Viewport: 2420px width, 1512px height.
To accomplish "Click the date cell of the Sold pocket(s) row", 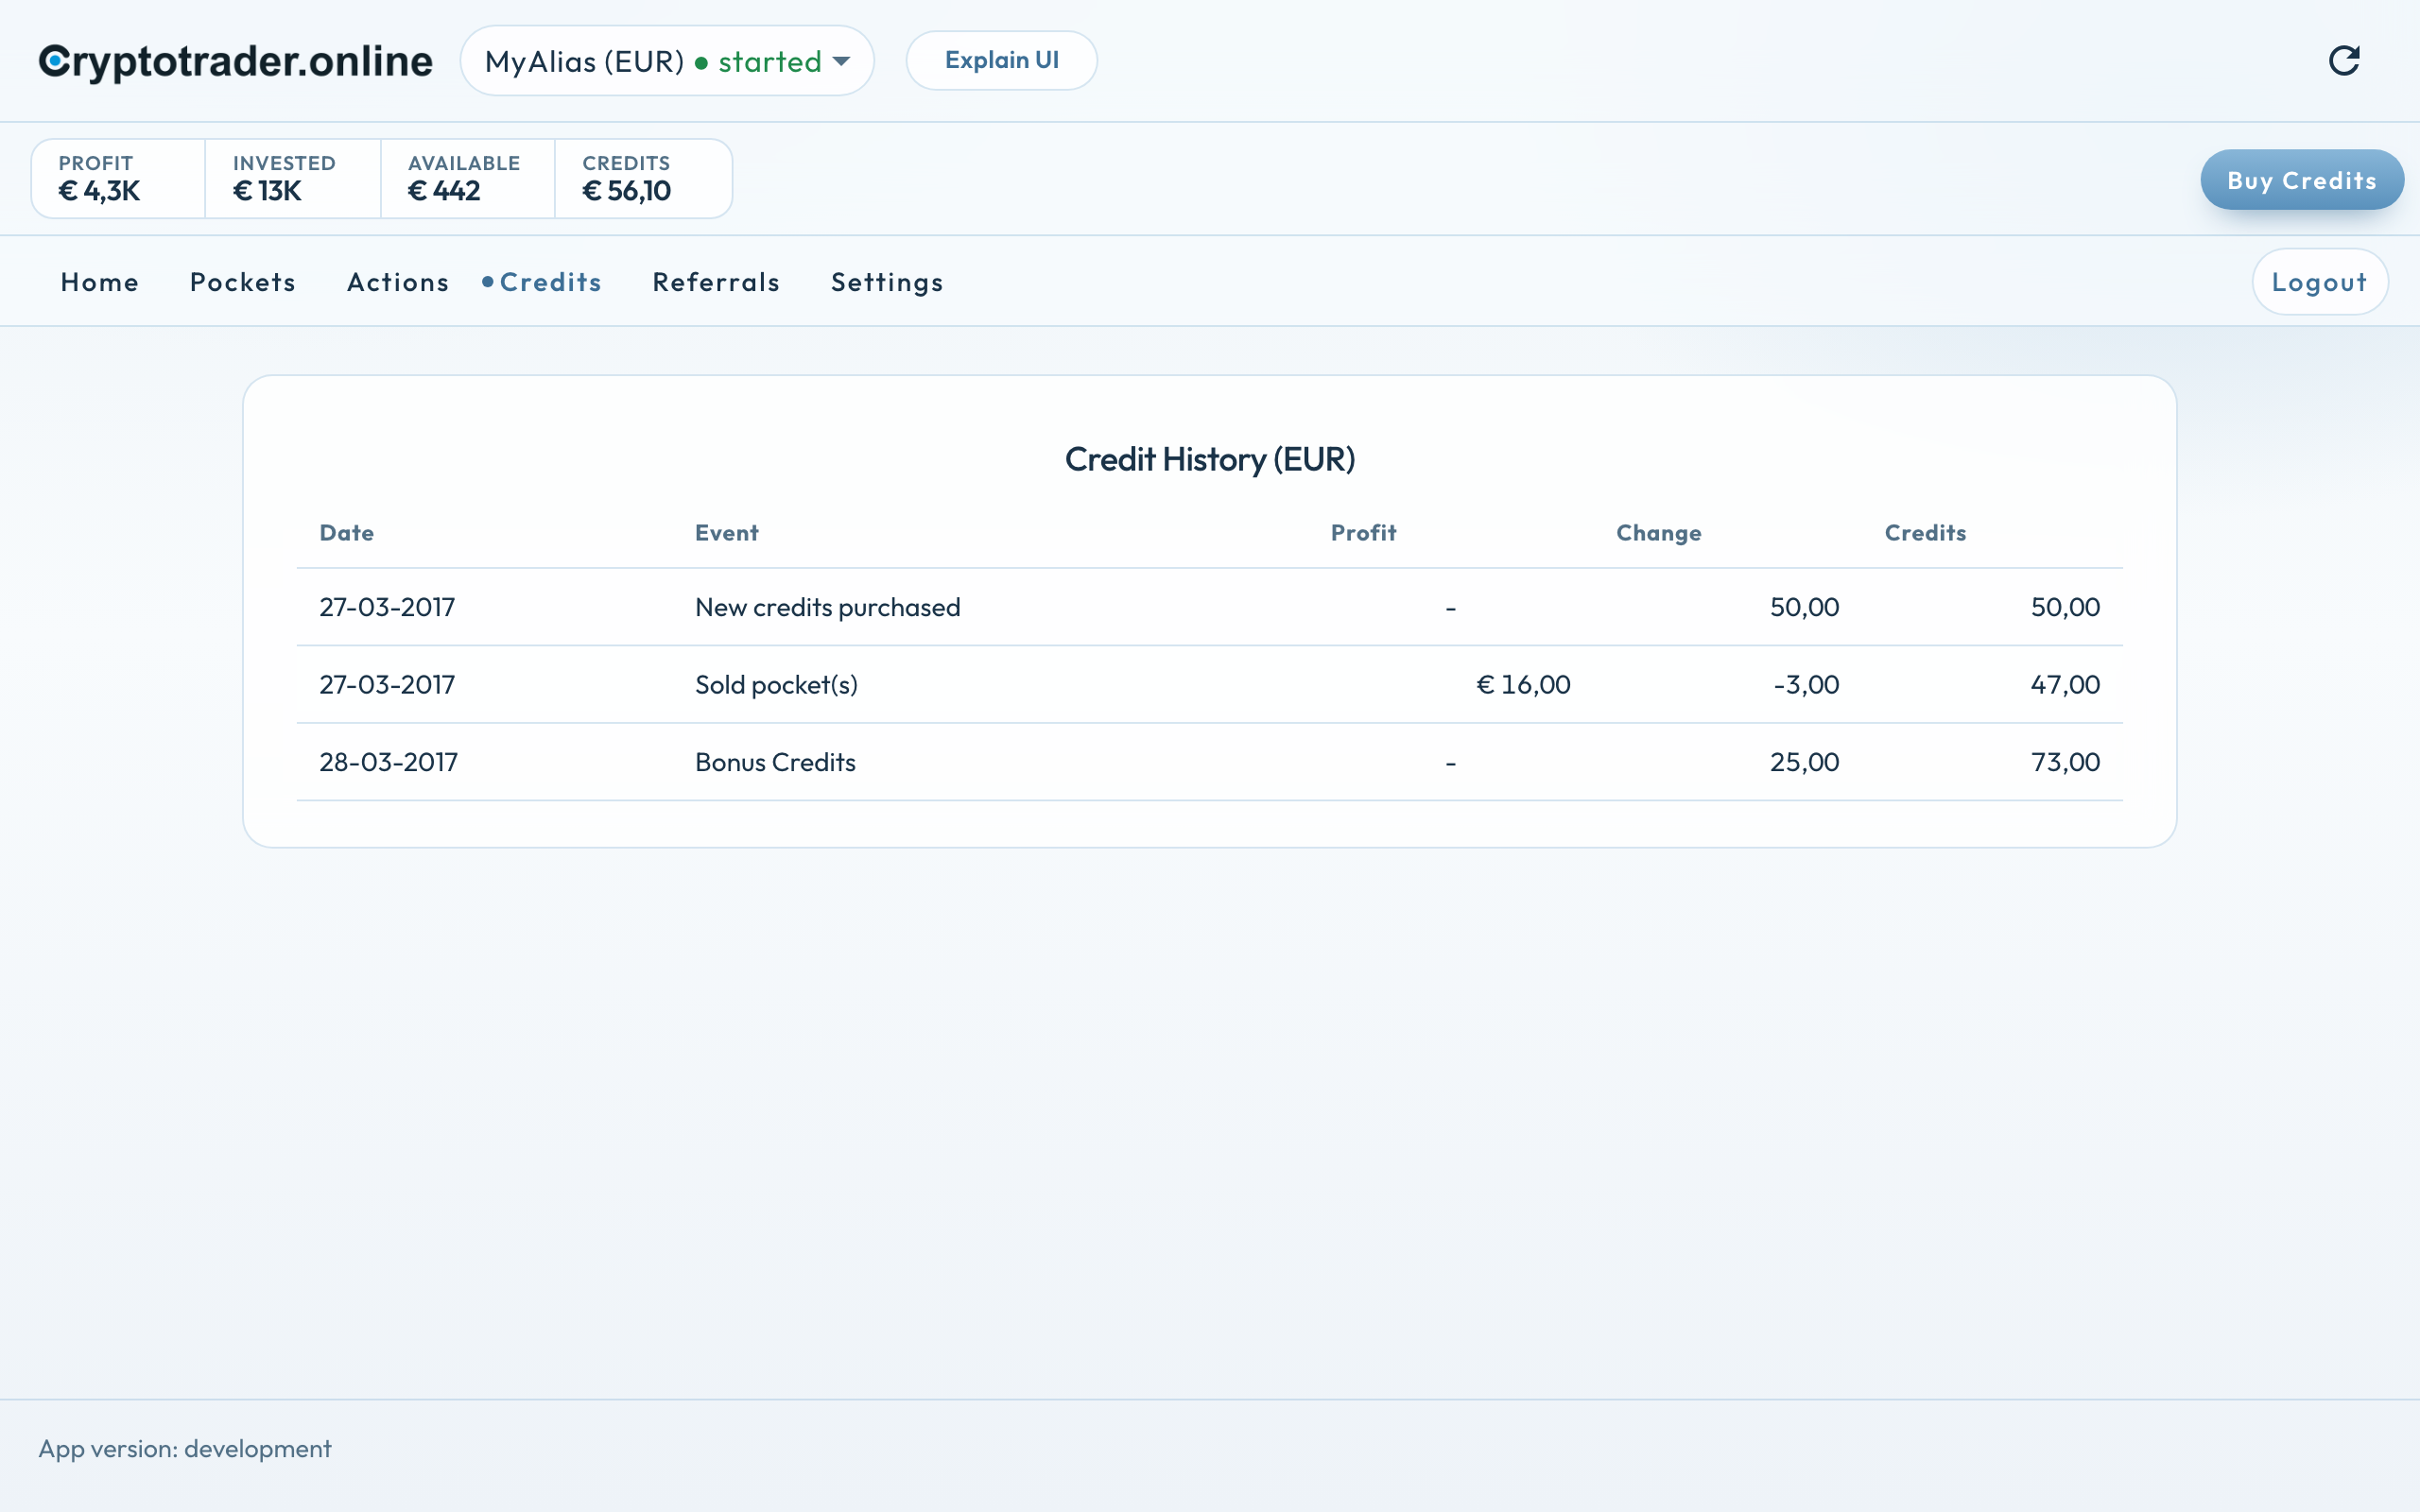I will pos(387,684).
